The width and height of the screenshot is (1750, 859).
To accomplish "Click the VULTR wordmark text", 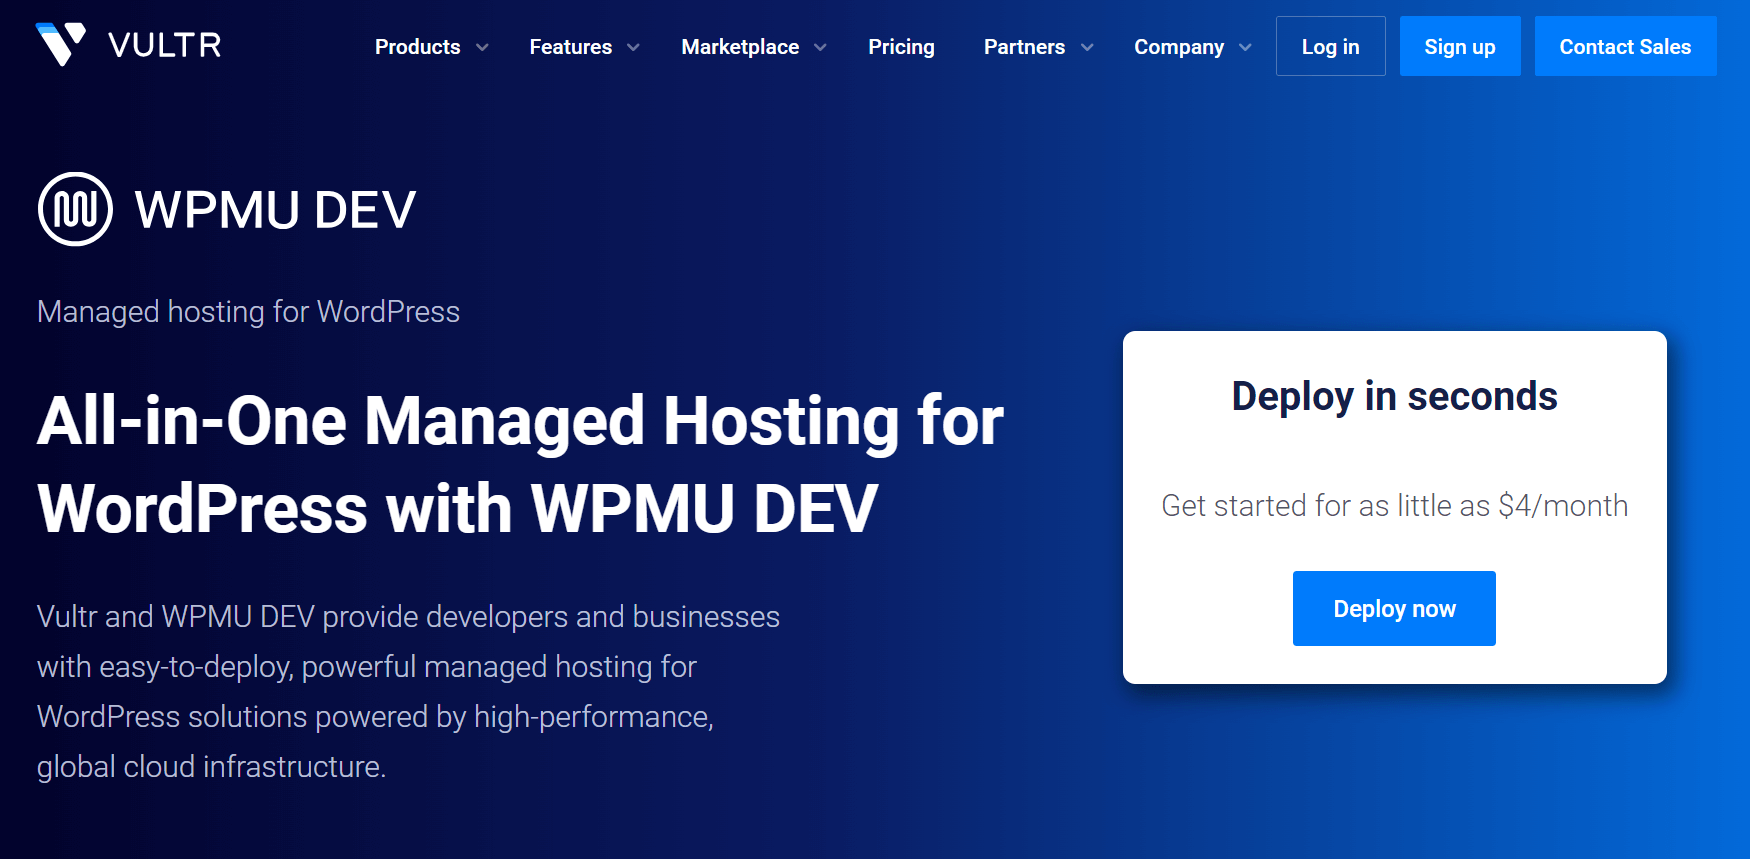I will tap(165, 45).
